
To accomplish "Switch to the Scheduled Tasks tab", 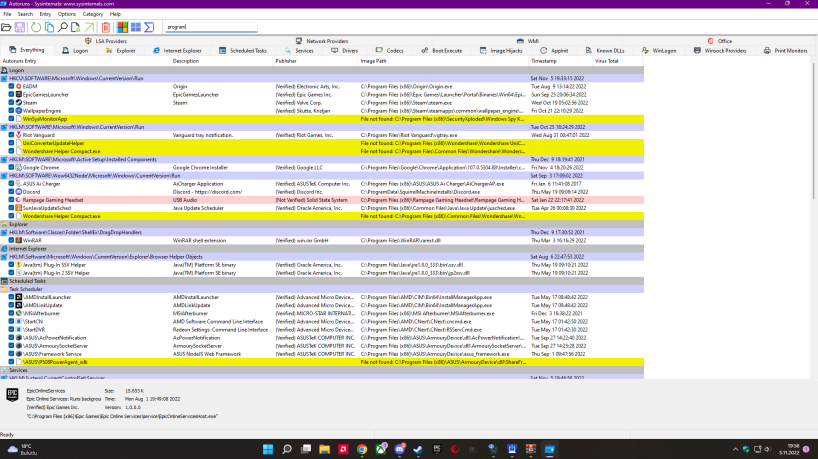I will point(243,51).
